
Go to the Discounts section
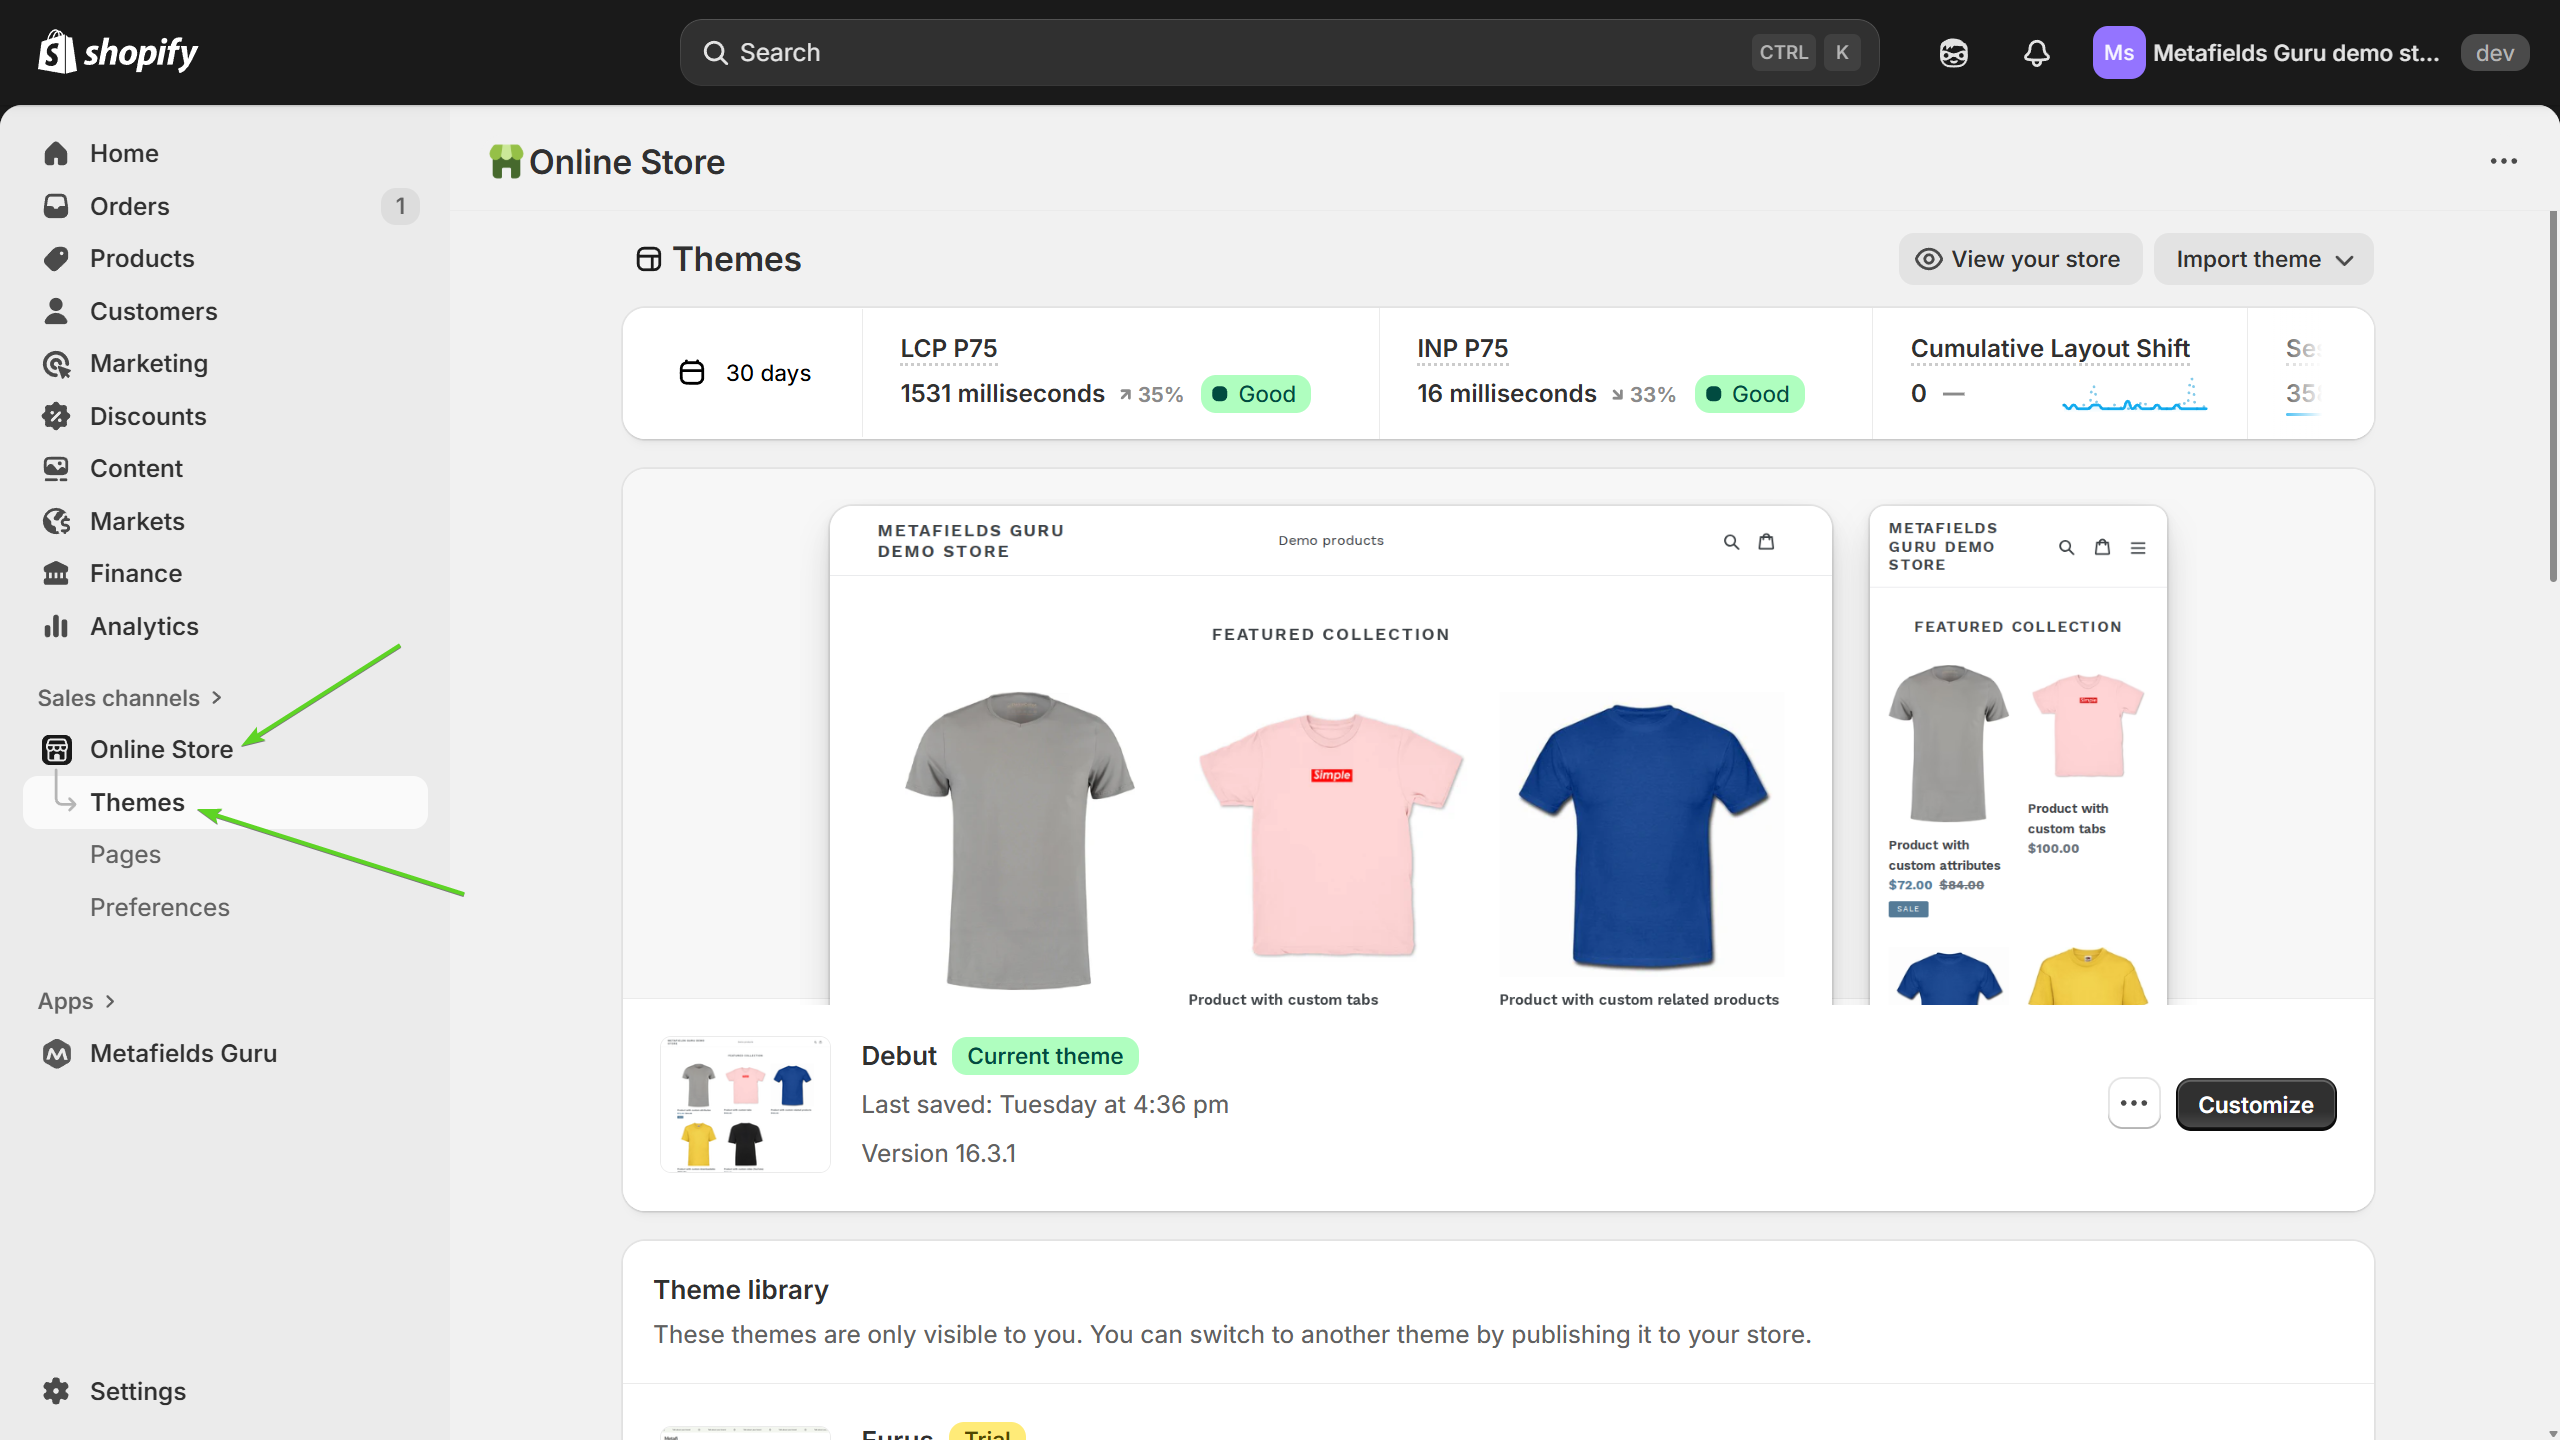click(148, 416)
